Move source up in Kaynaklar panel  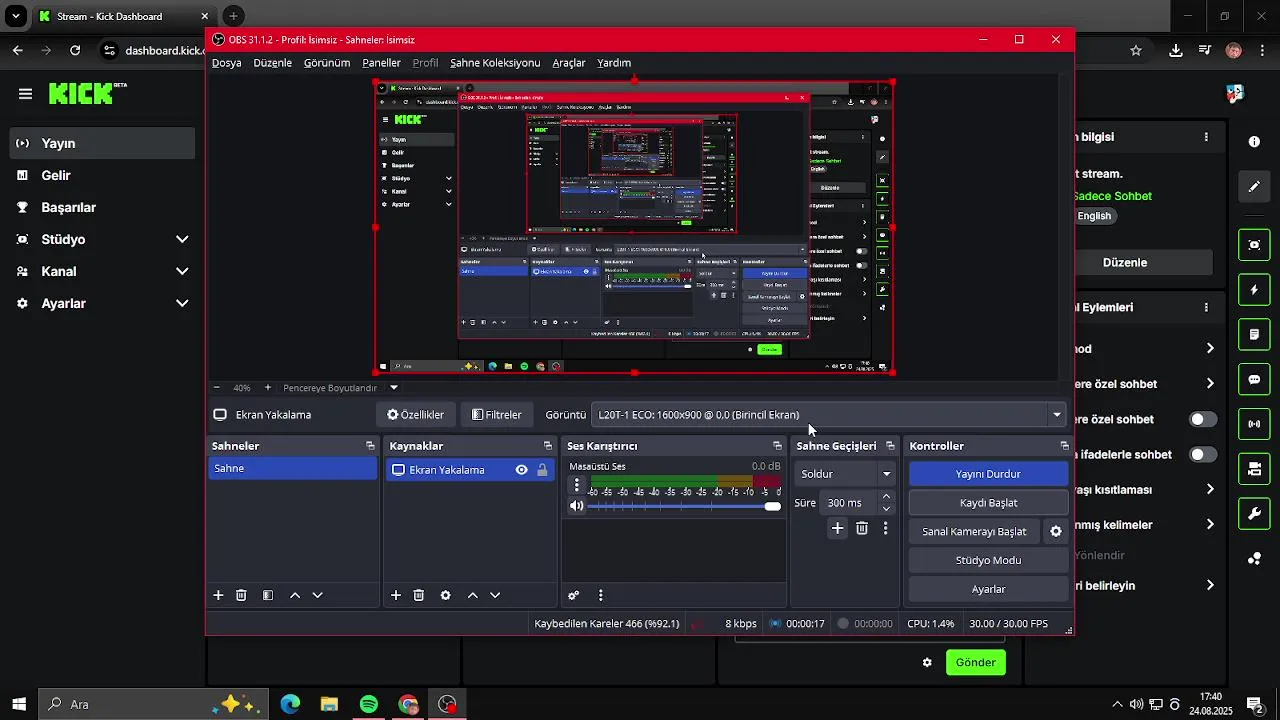tap(473, 595)
